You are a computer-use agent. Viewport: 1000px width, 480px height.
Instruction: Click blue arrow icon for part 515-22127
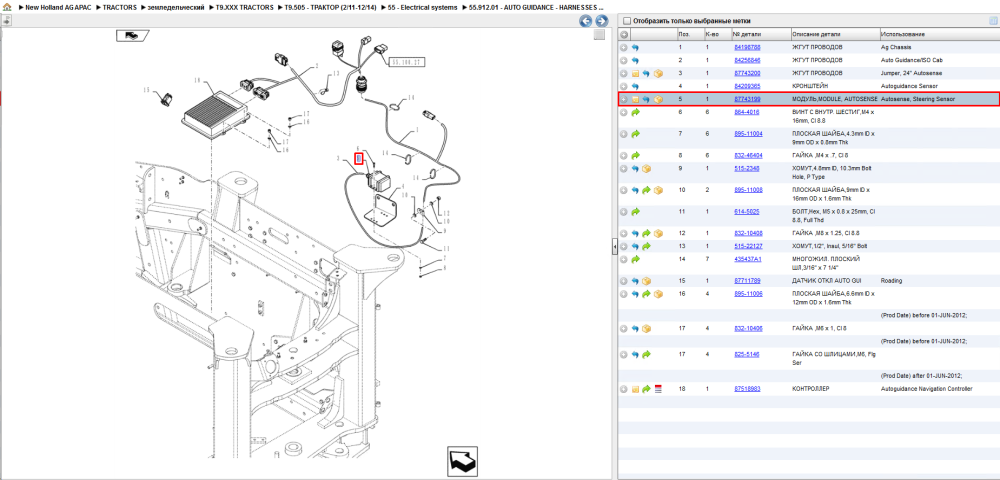point(635,246)
